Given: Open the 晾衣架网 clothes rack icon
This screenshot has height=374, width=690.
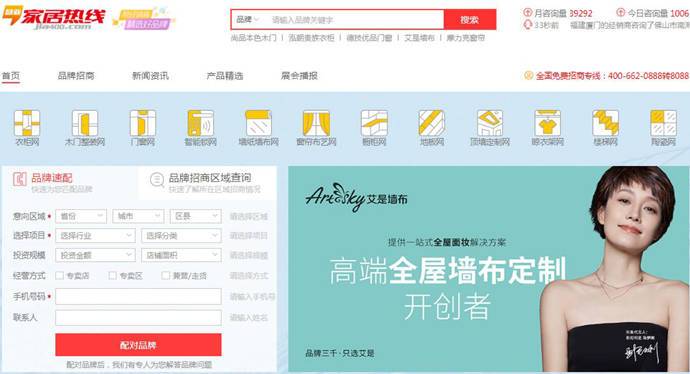Looking at the screenshot, I should pyautogui.click(x=547, y=123).
